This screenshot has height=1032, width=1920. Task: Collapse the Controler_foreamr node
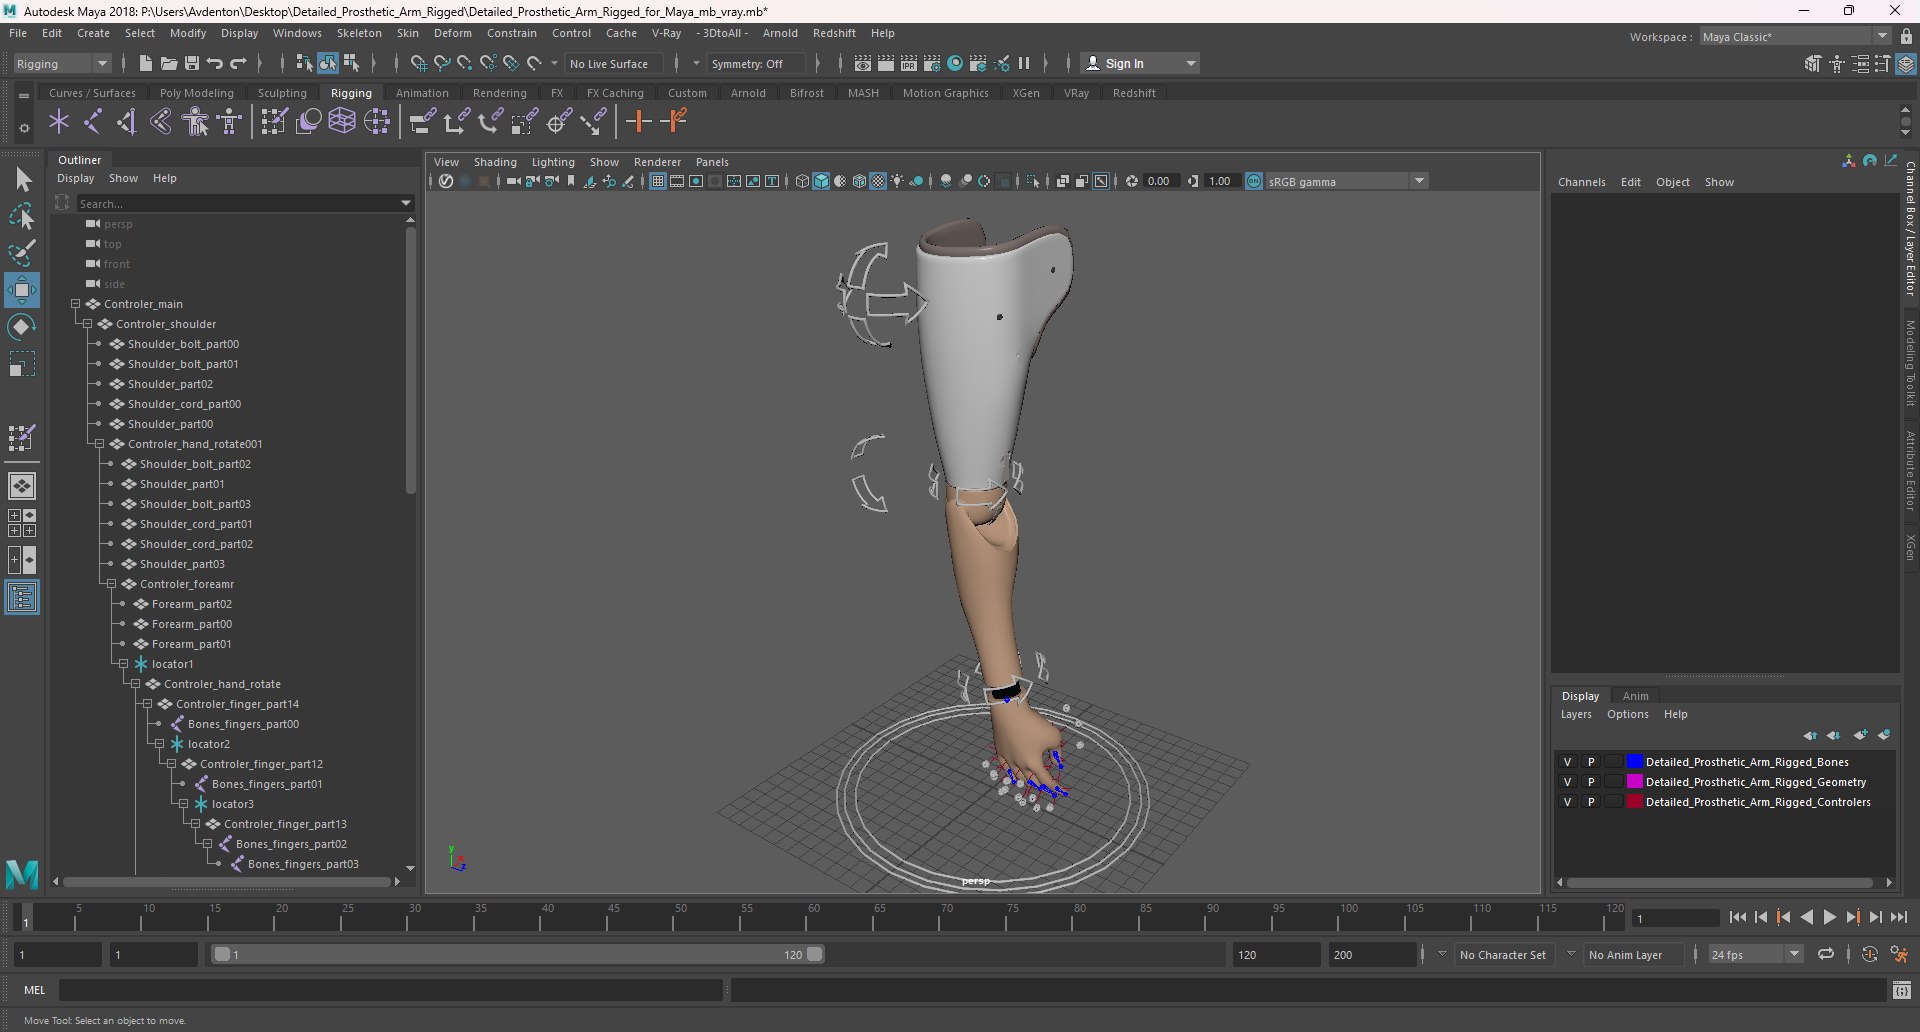click(111, 584)
